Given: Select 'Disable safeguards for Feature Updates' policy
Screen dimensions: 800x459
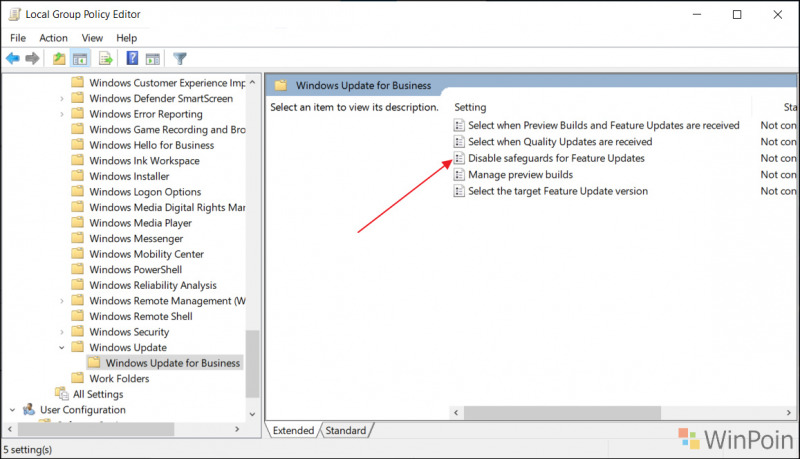Looking at the screenshot, I should (556, 158).
